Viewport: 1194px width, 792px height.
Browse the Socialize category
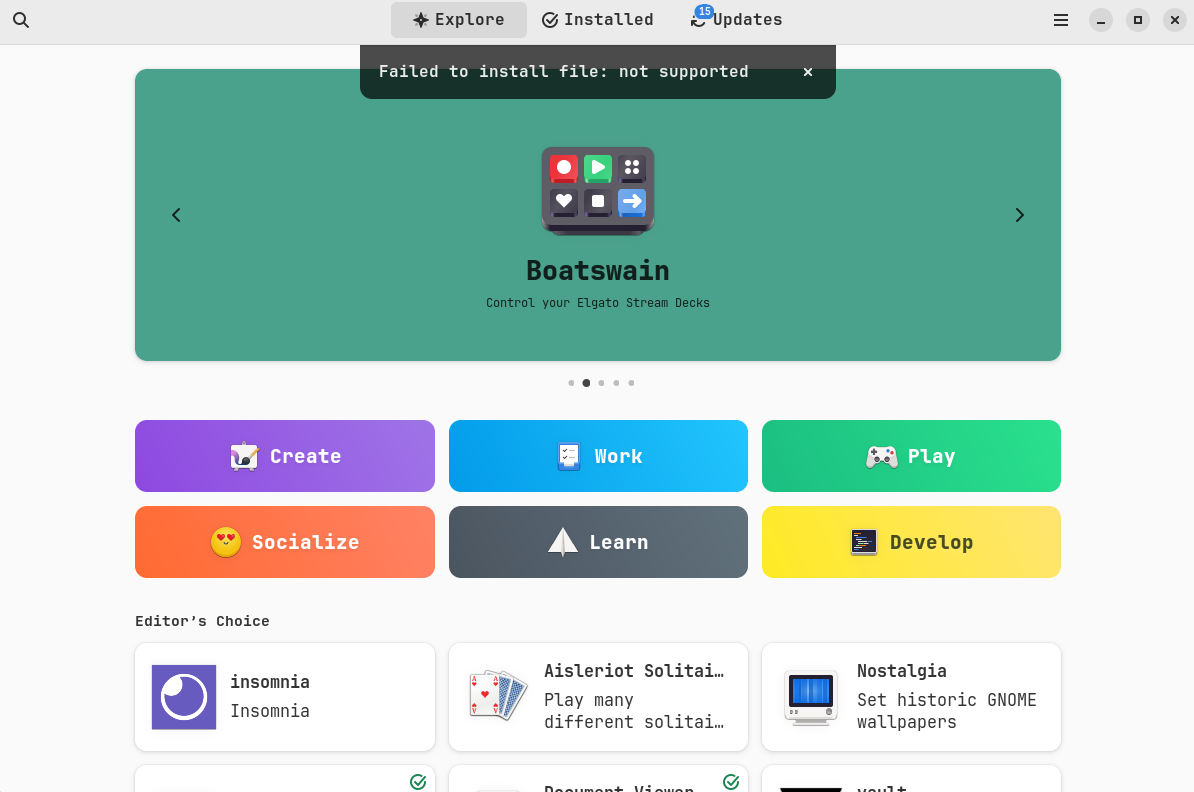[285, 542]
